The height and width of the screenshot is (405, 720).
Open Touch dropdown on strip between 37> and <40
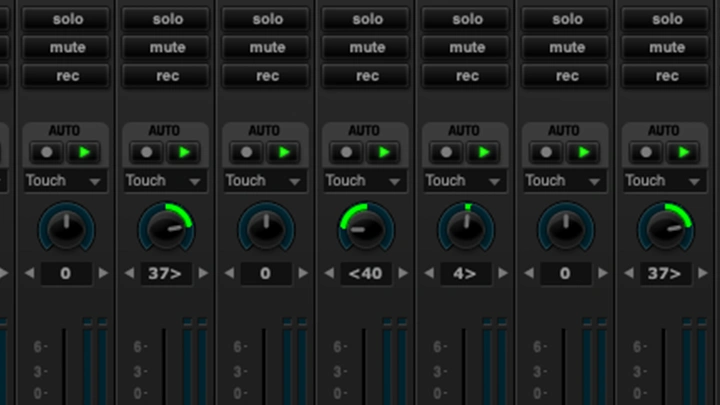tap(266, 181)
